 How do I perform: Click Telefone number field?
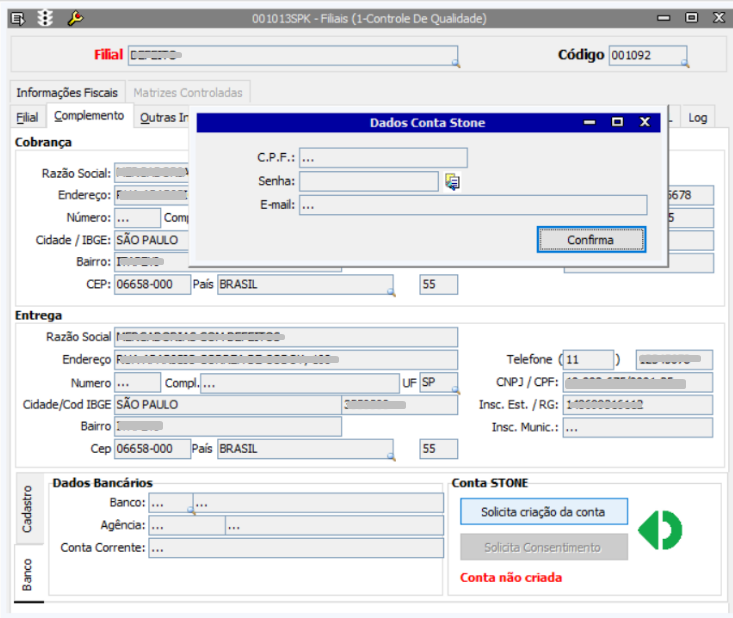tap(674, 359)
